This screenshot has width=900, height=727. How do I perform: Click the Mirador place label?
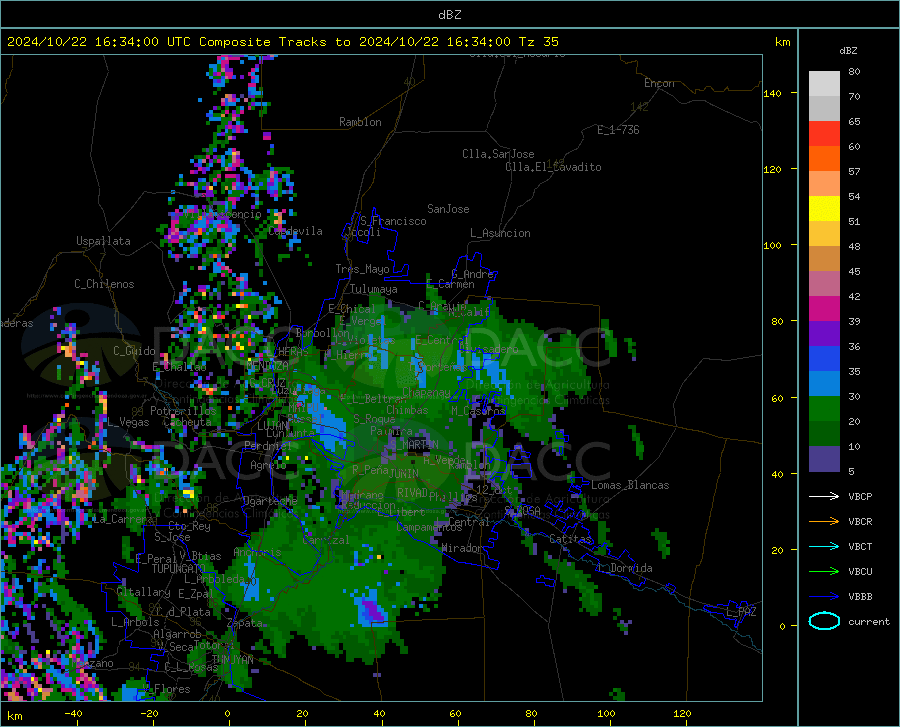point(462,548)
